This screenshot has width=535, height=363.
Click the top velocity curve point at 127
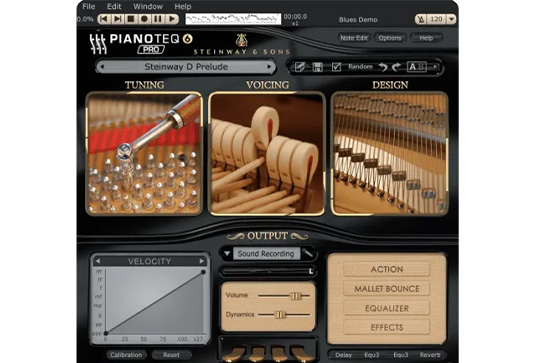click(x=203, y=272)
